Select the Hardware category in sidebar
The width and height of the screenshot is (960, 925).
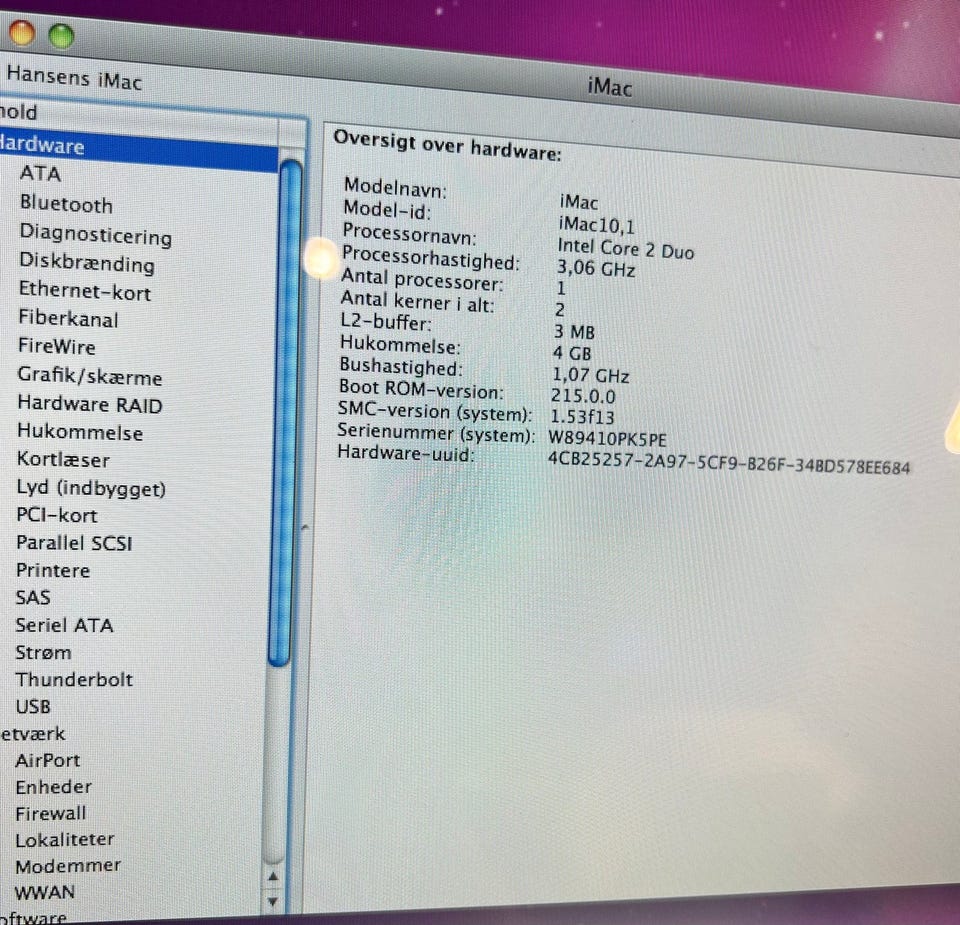coord(138,147)
